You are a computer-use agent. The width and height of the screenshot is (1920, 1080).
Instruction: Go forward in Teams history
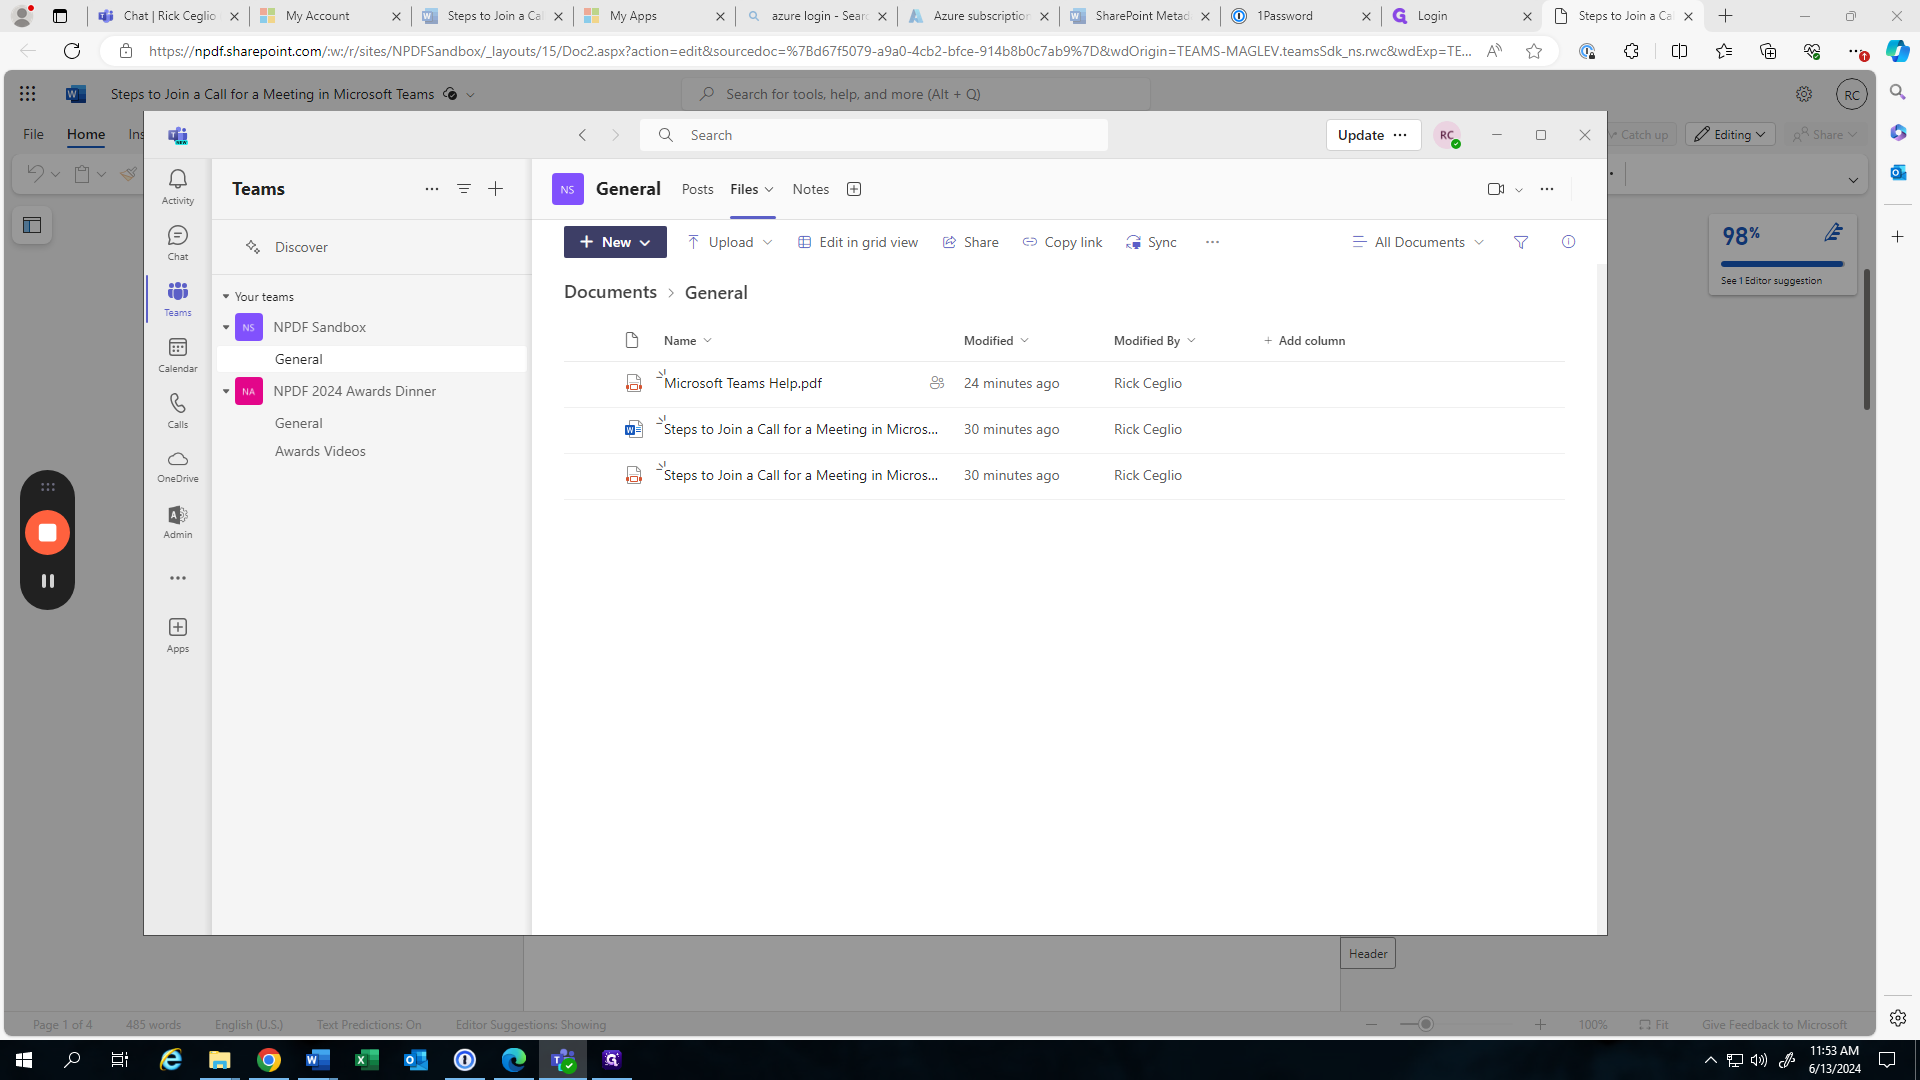tap(616, 135)
